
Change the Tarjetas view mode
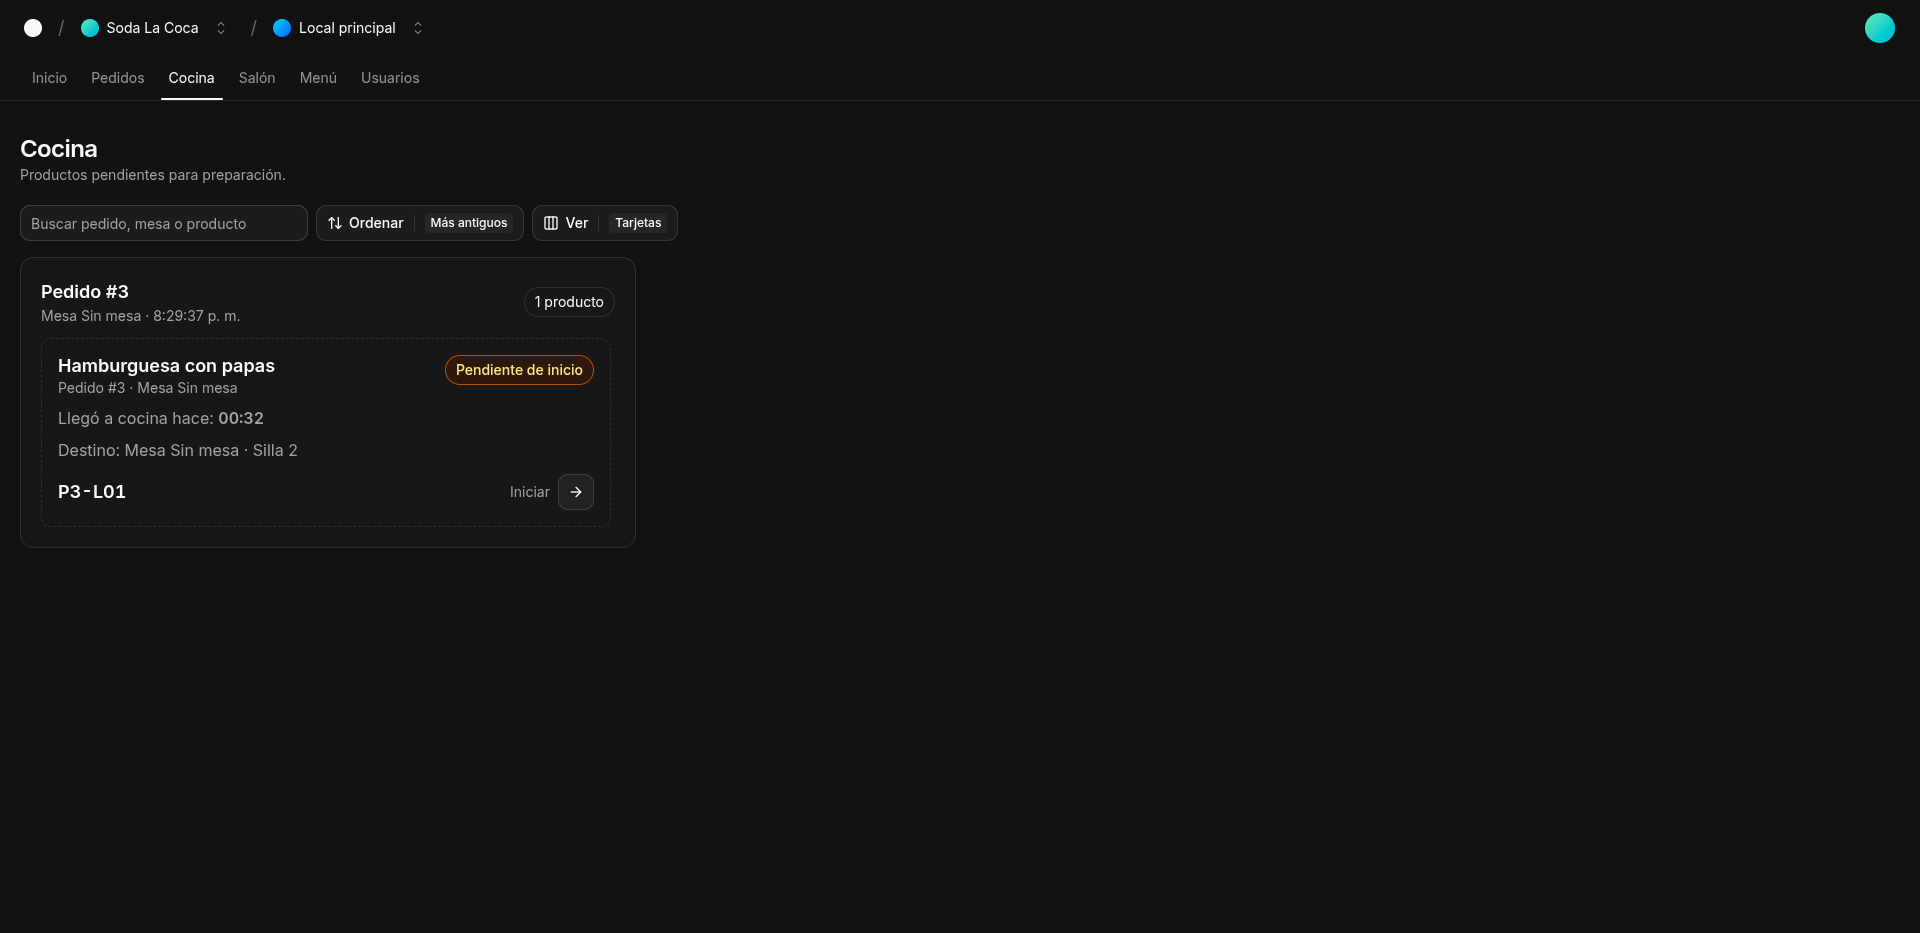638,223
